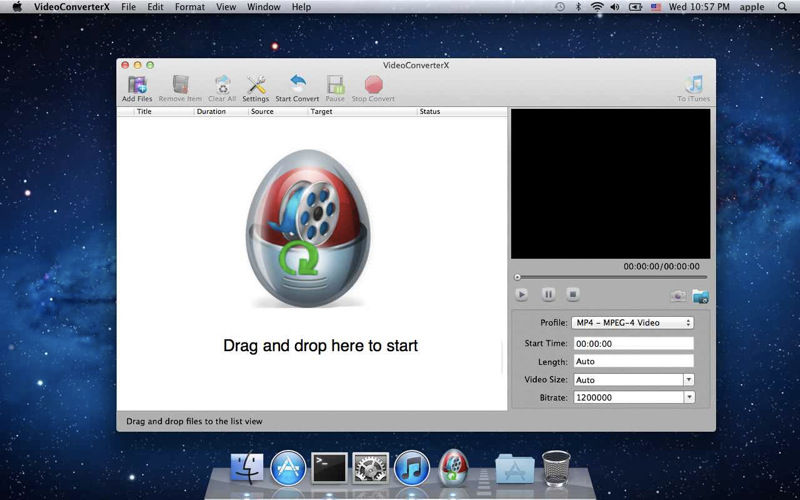The width and height of the screenshot is (800, 500).
Task: Move the preview seek slider handle
Action: click(517, 278)
